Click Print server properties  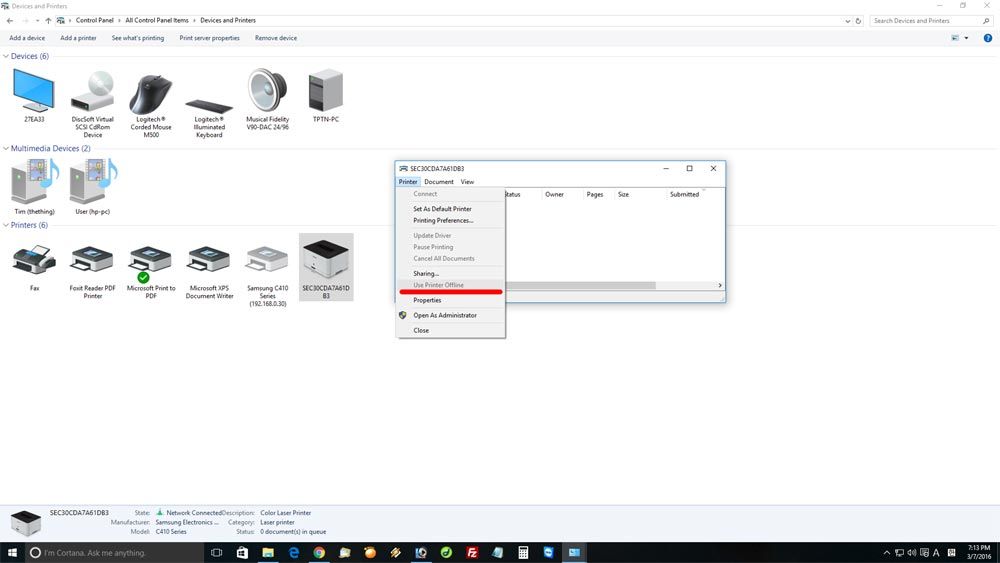[x=210, y=38]
